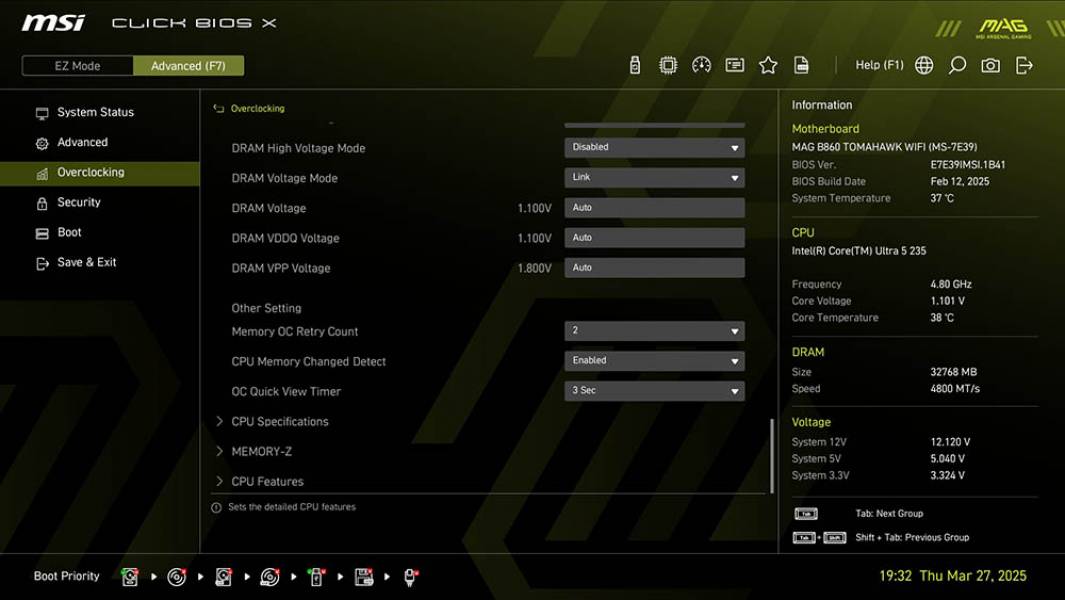
Task: Select floppy disk boot priority icon
Action: tap(364, 577)
